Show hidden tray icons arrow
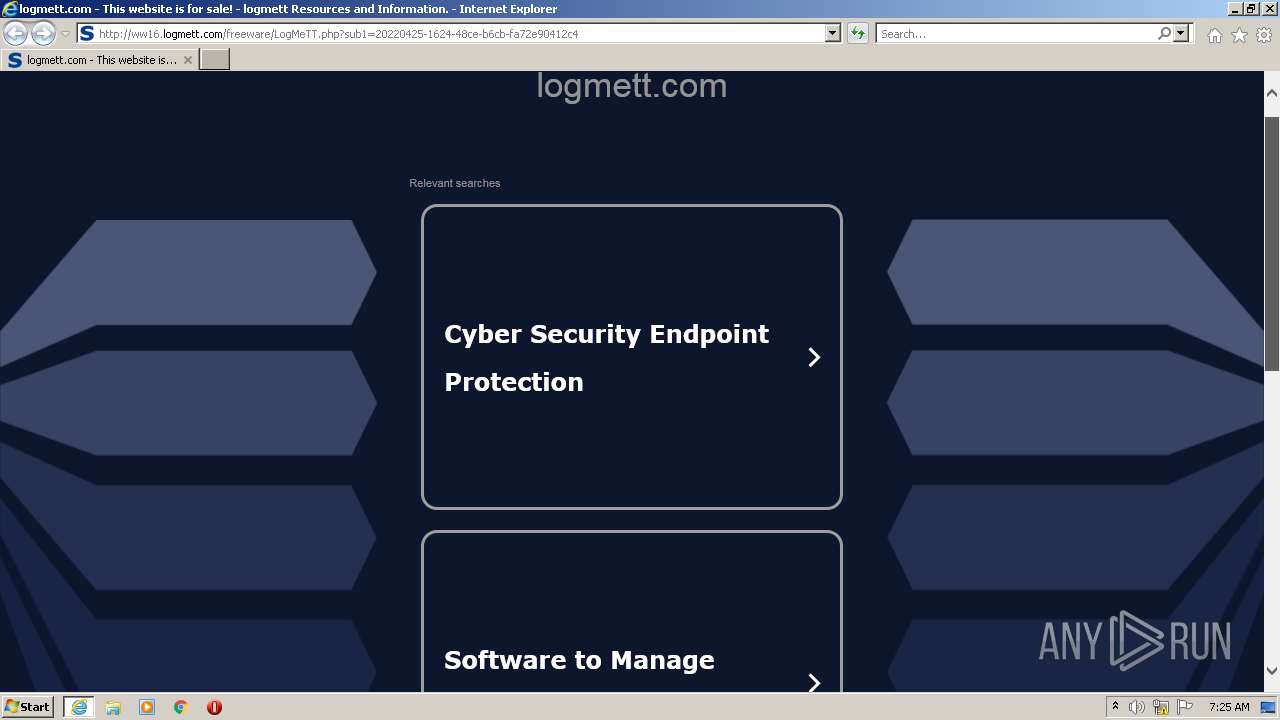Screen dimensions: 1280x720 [1115, 707]
